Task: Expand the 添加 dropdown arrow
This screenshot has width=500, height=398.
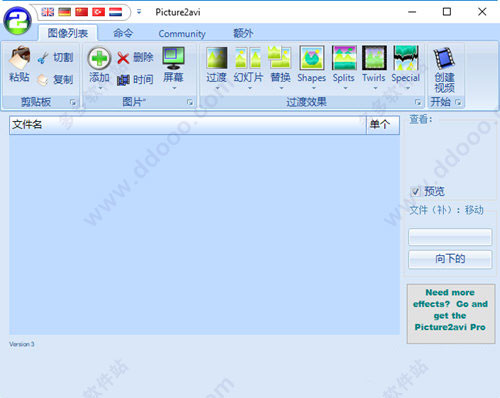Action: tap(100, 88)
